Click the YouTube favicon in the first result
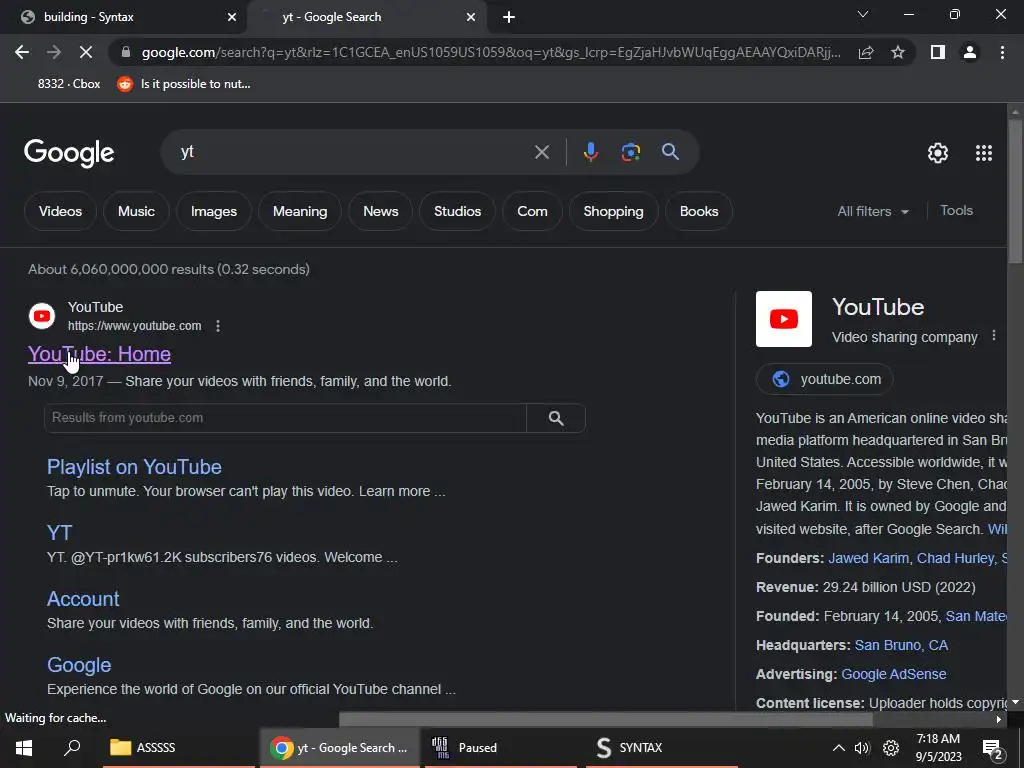 coord(42,316)
